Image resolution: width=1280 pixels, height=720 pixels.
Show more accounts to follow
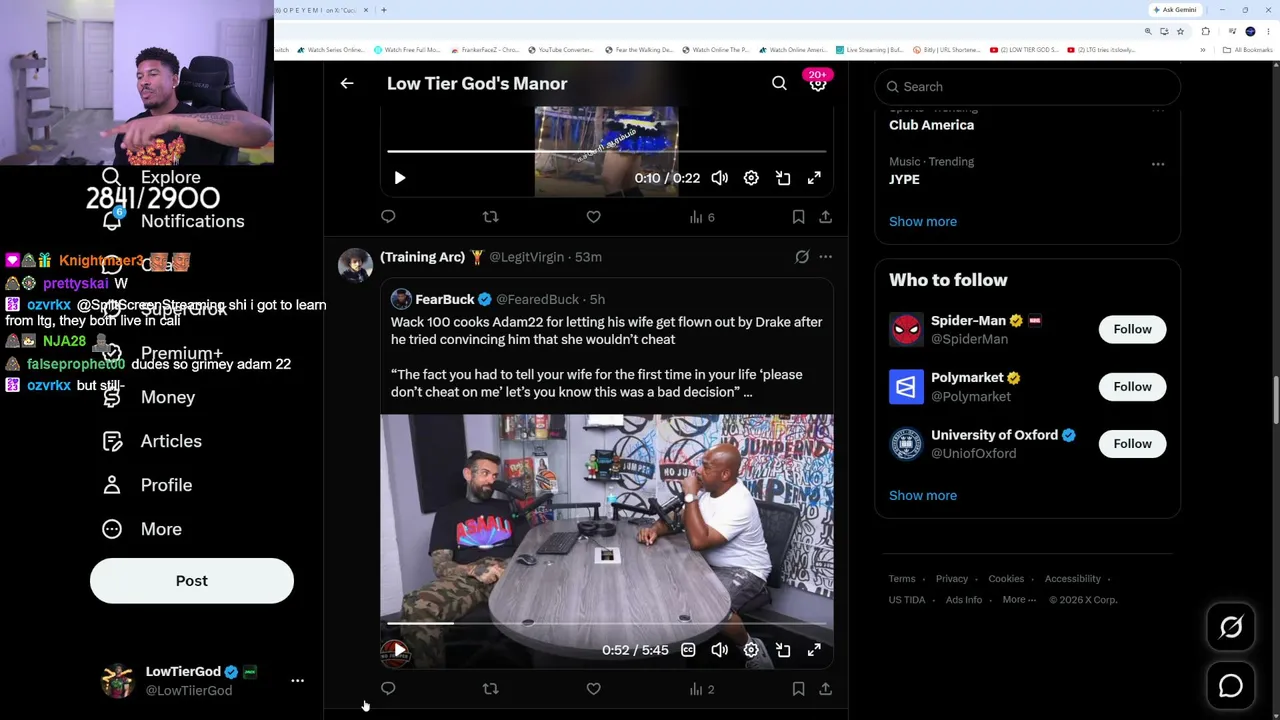coord(923,495)
